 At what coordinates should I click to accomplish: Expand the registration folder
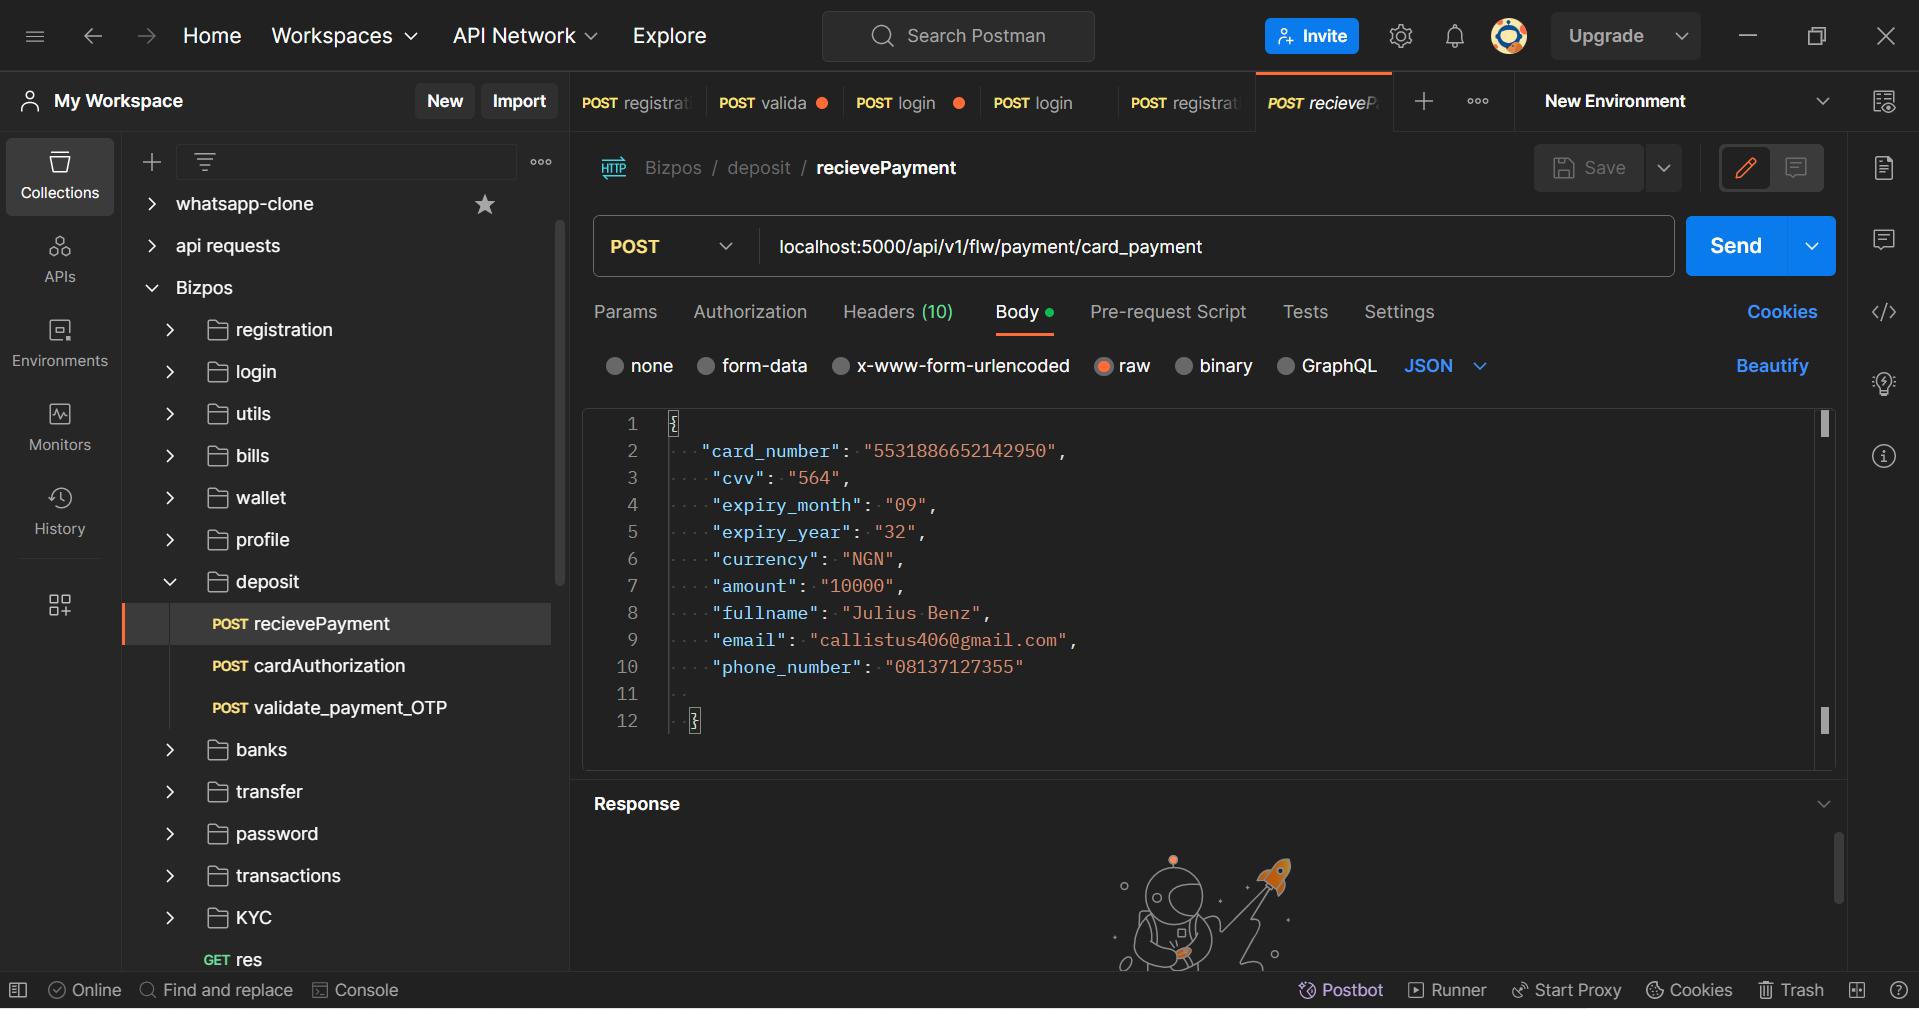pos(170,330)
